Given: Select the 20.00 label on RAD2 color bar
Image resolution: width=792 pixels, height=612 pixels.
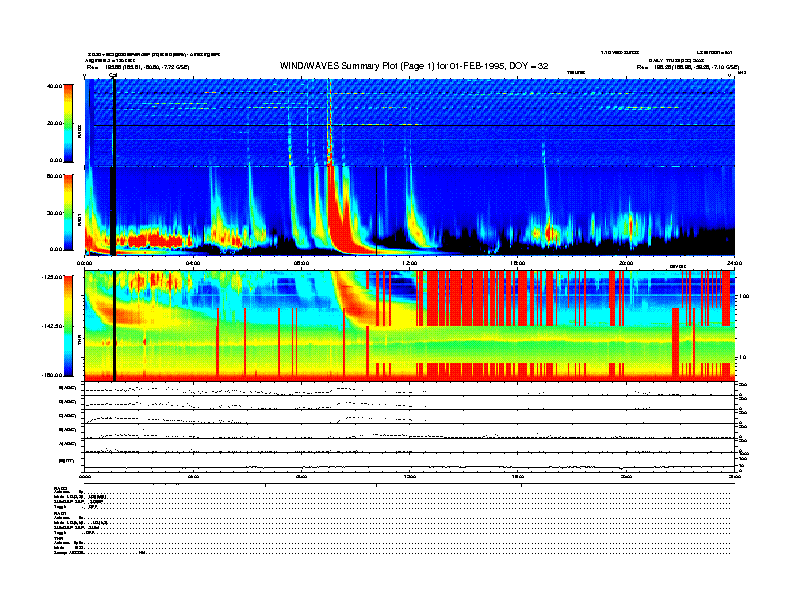Looking at the screenshot, I should click(54, 123).
